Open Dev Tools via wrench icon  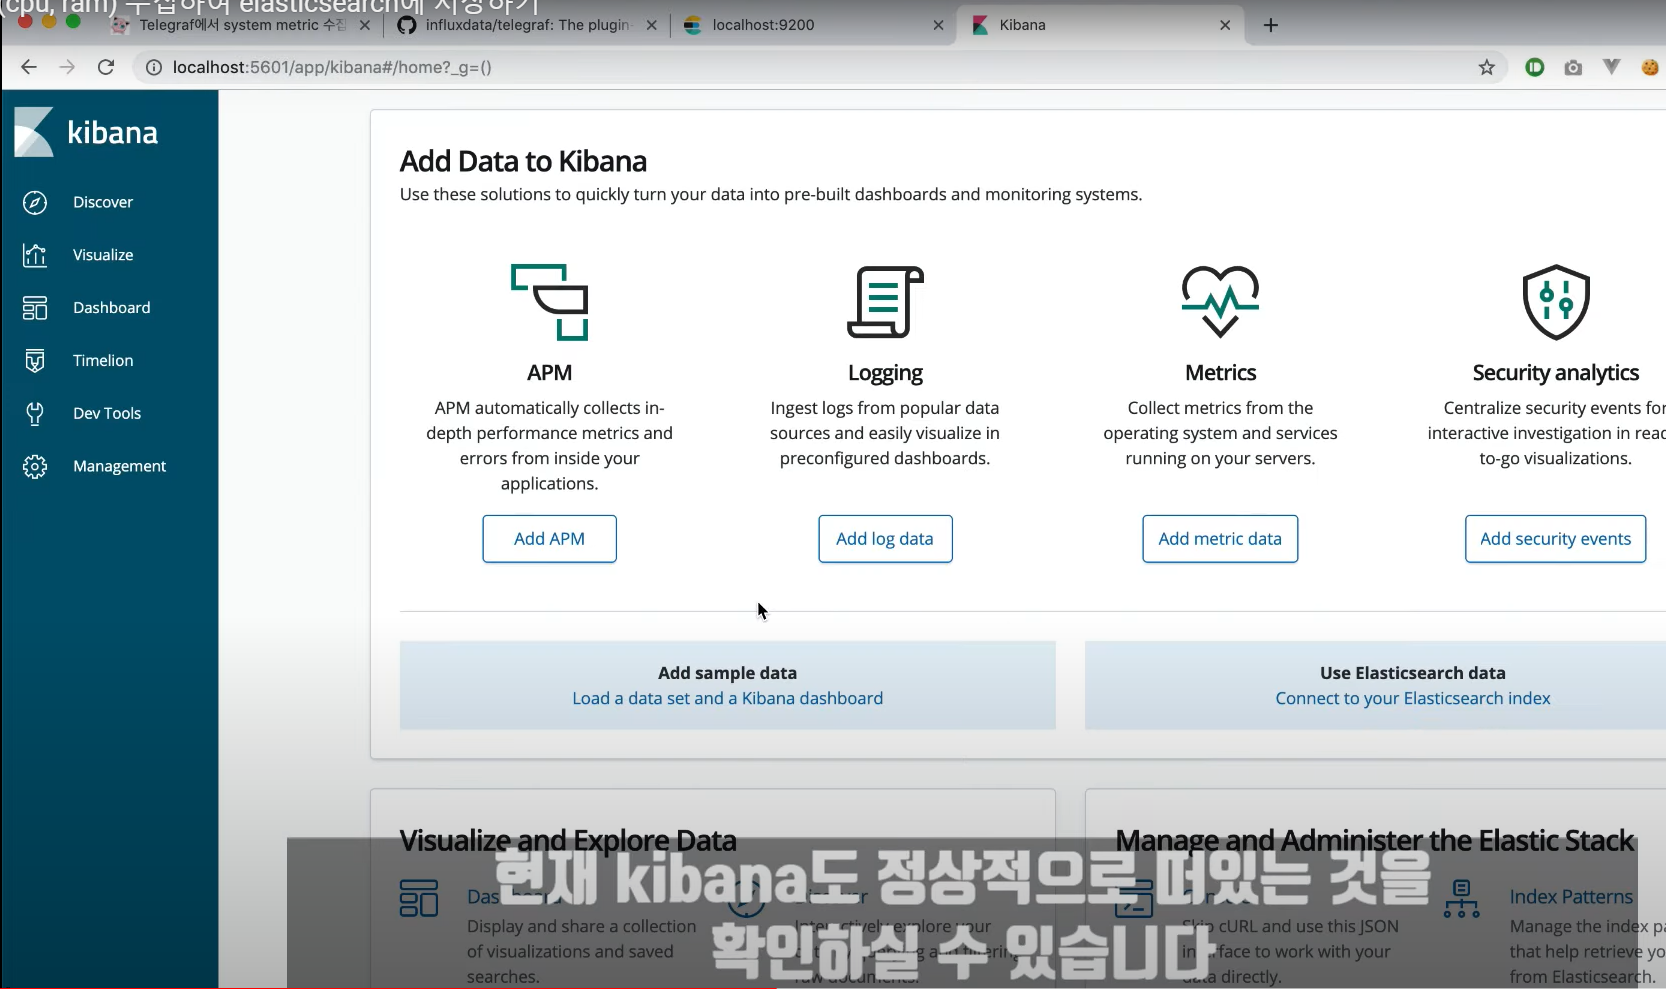click(x=35, y=414)
